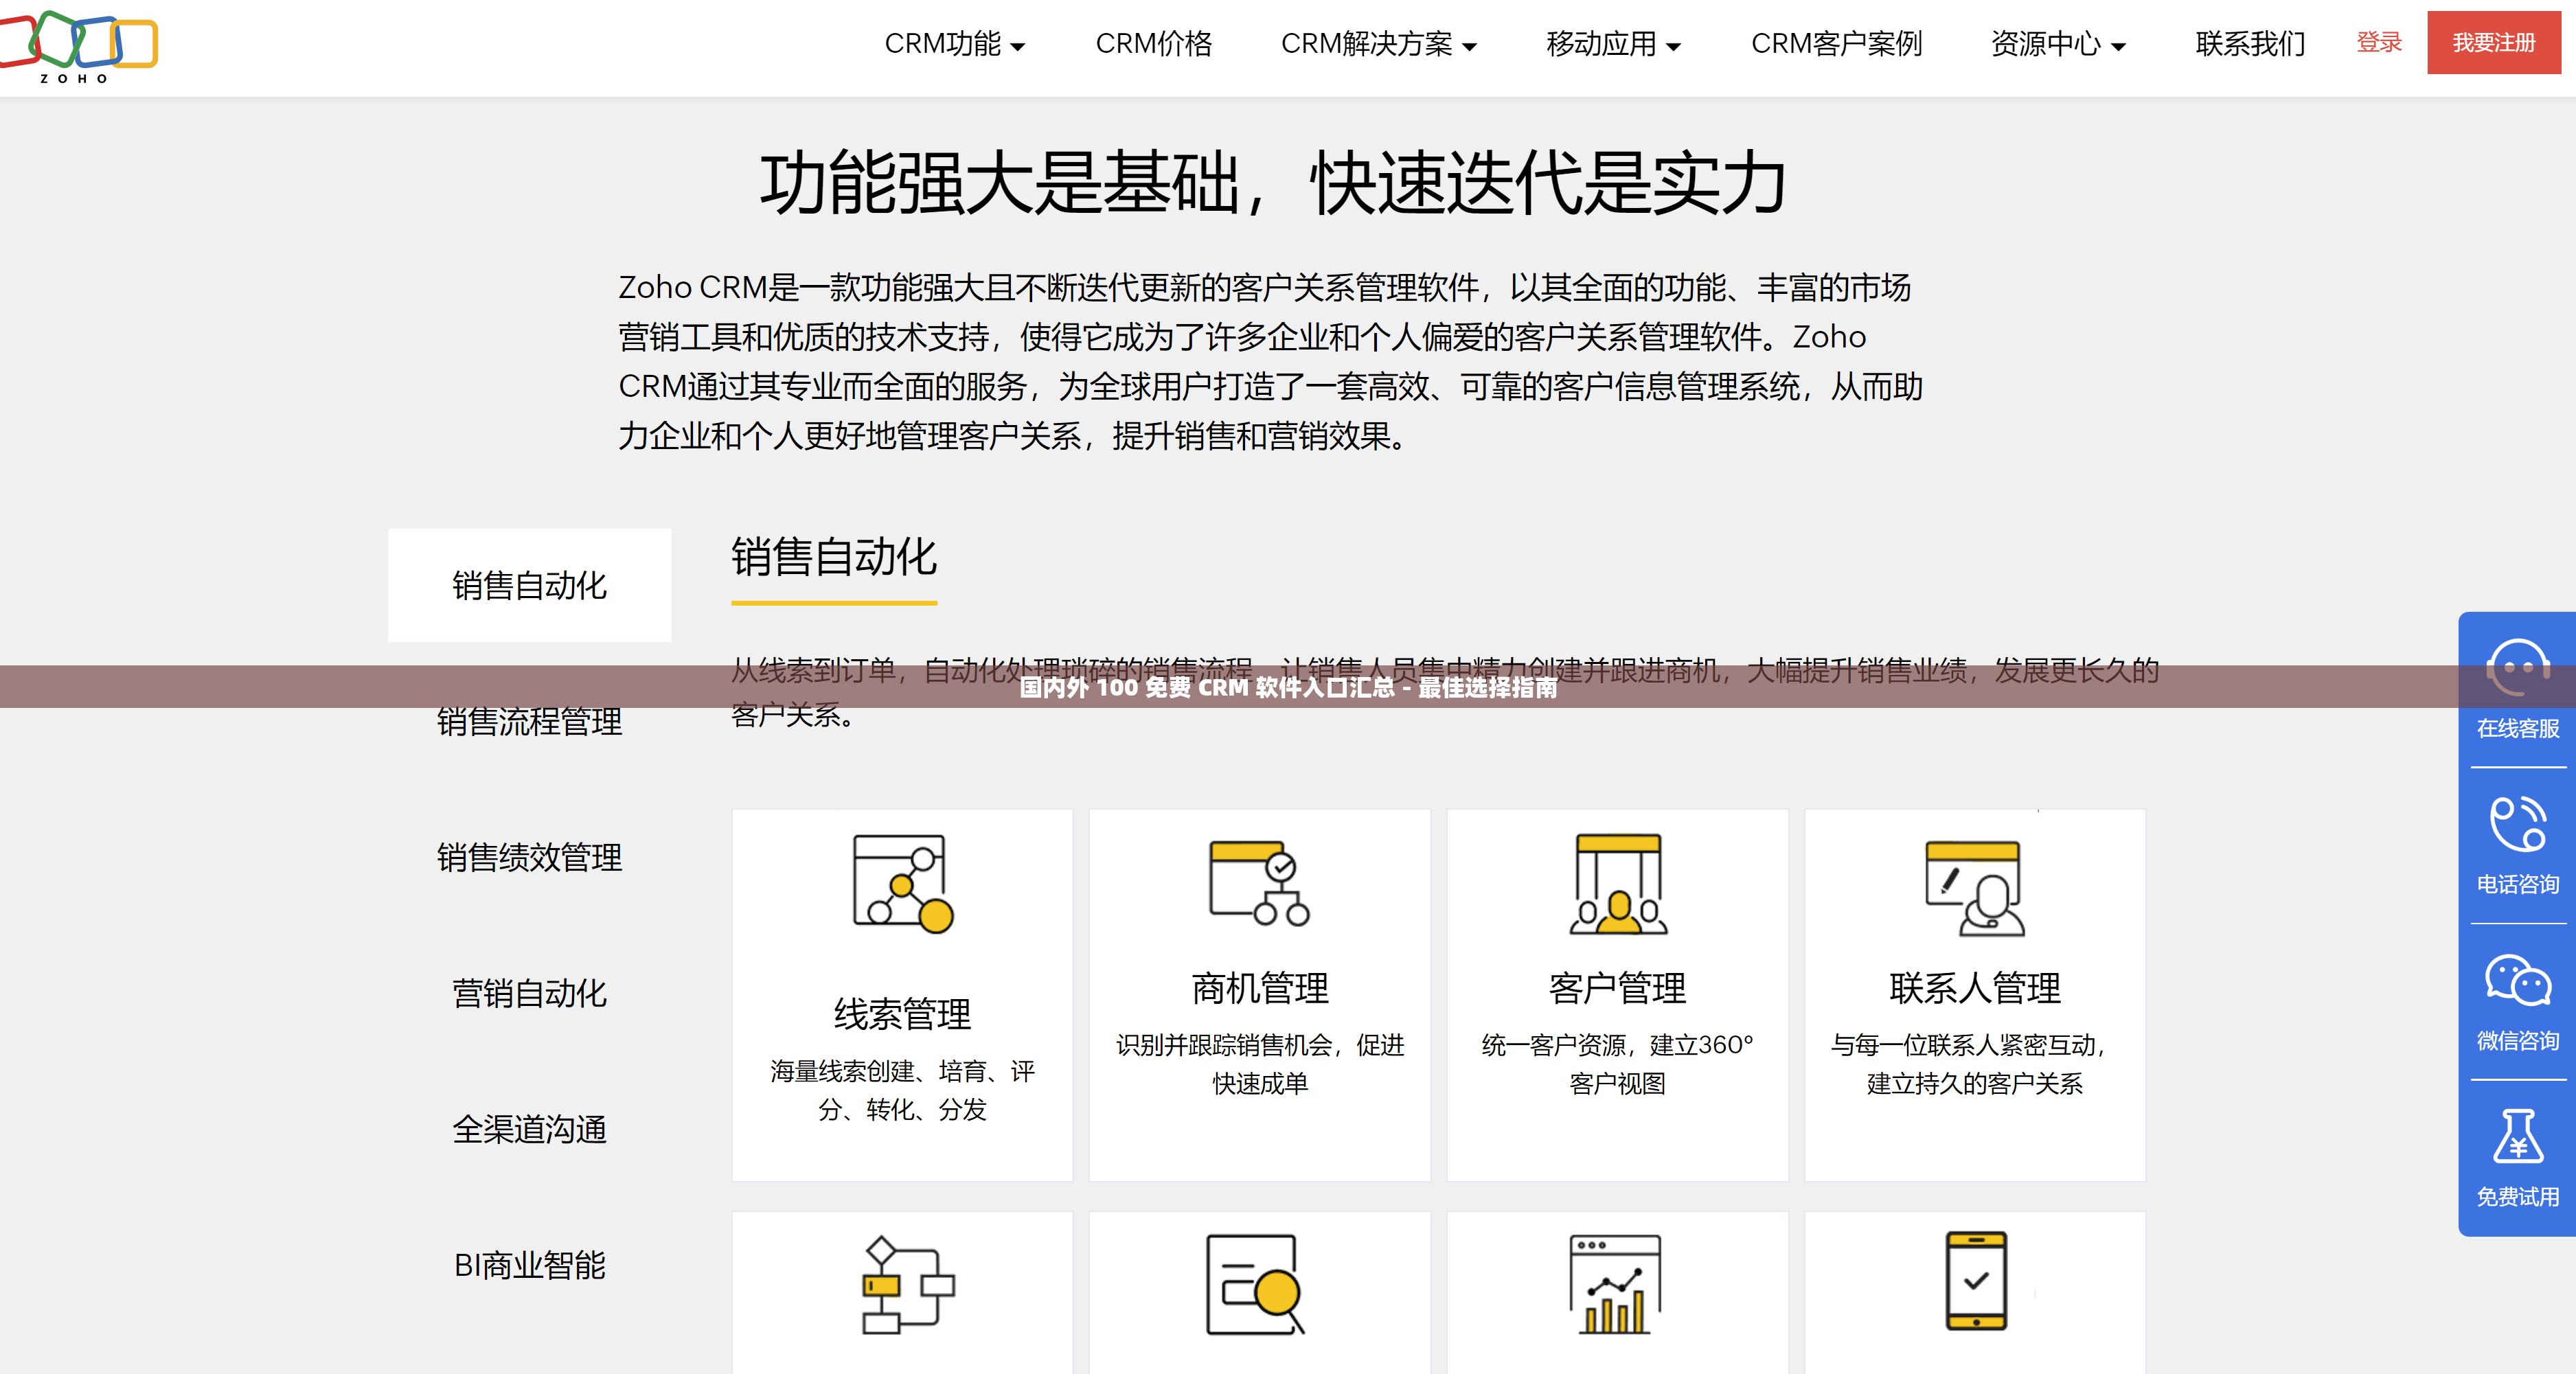This screenshot has height=1374, width=2576.
Task: Click the bar chart analytics icon
Action: click(x=1615, y=1285)
